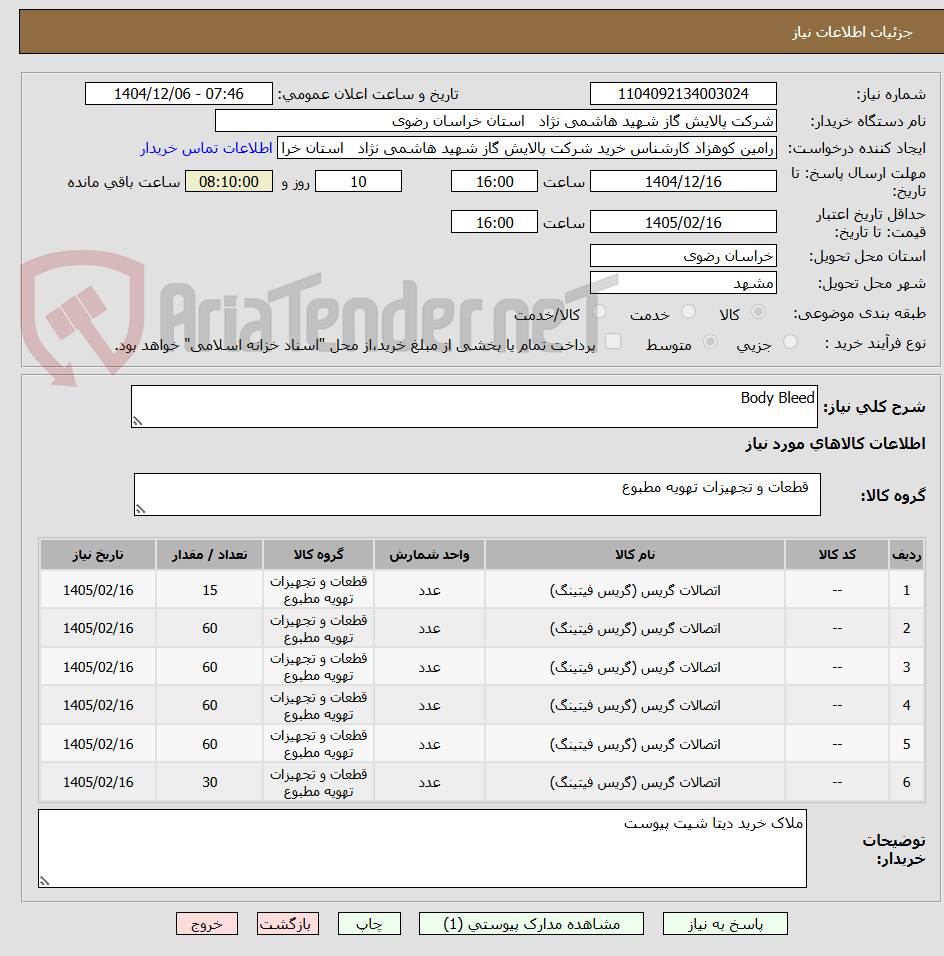944x956 pixels.
Task: Click the واحد شمارش column header
Action: pyautogui.click(x=429, y=554)
